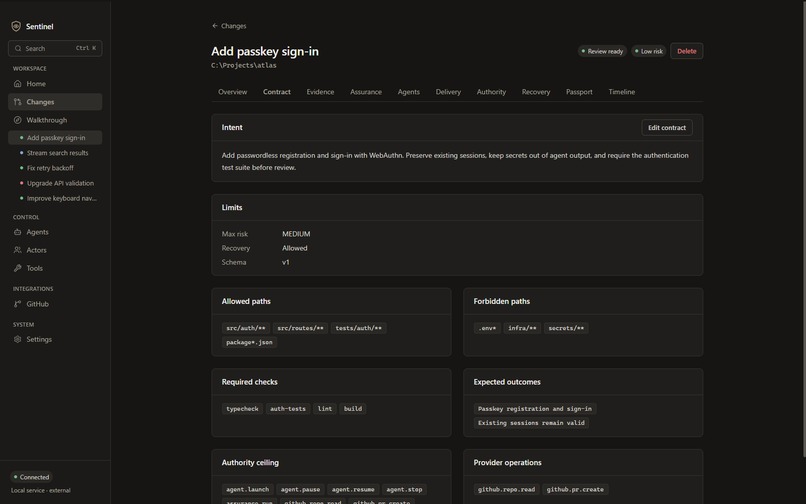Open Walkthrough in the sidebar
This screenshot has height=504, width=806.
pyautogui.click(x=55, y=120)
